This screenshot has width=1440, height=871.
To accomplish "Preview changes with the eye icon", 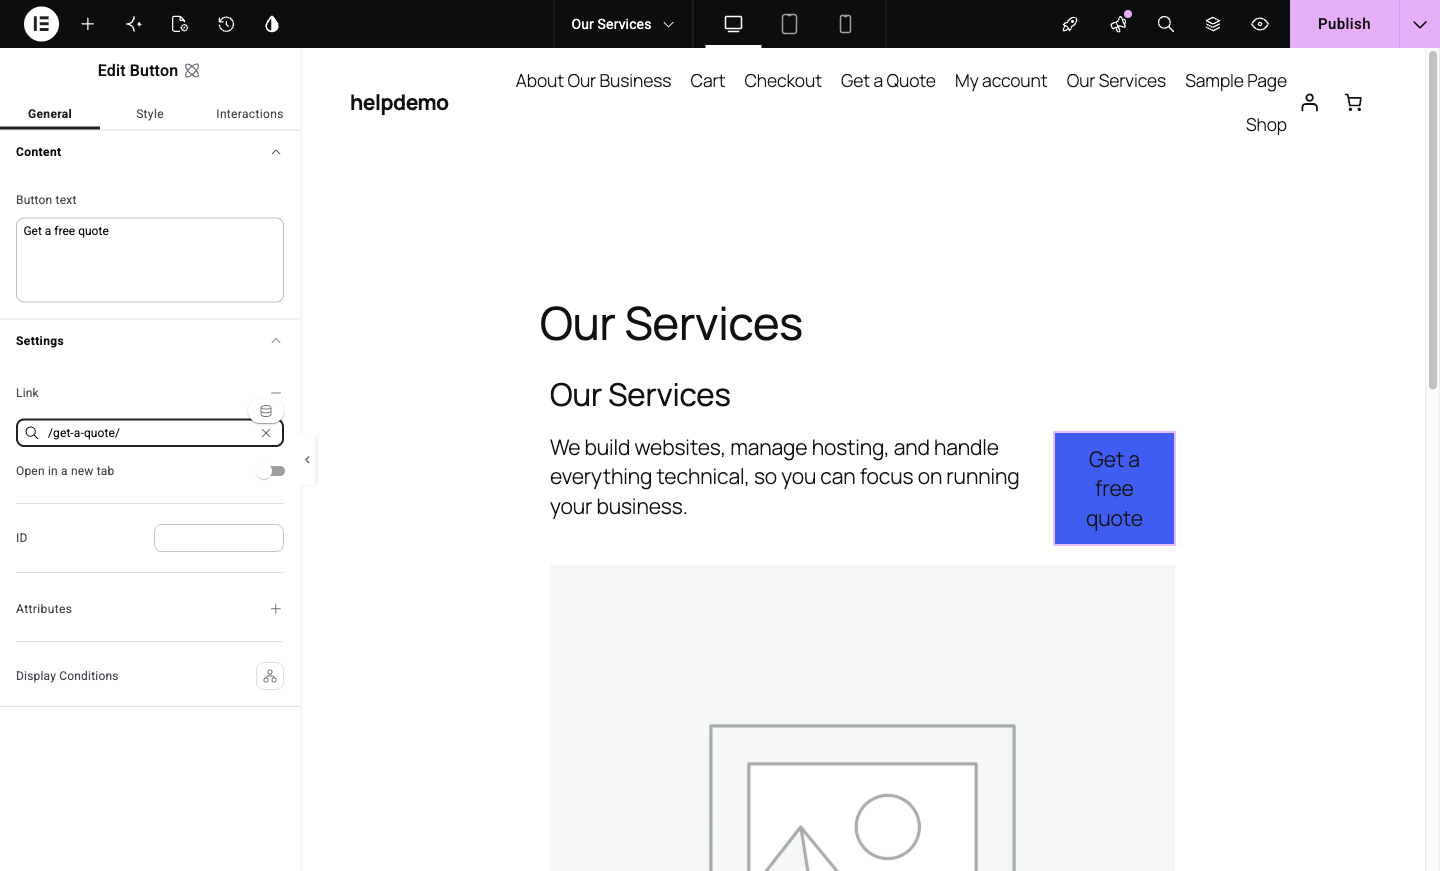I will [1260, 24].
